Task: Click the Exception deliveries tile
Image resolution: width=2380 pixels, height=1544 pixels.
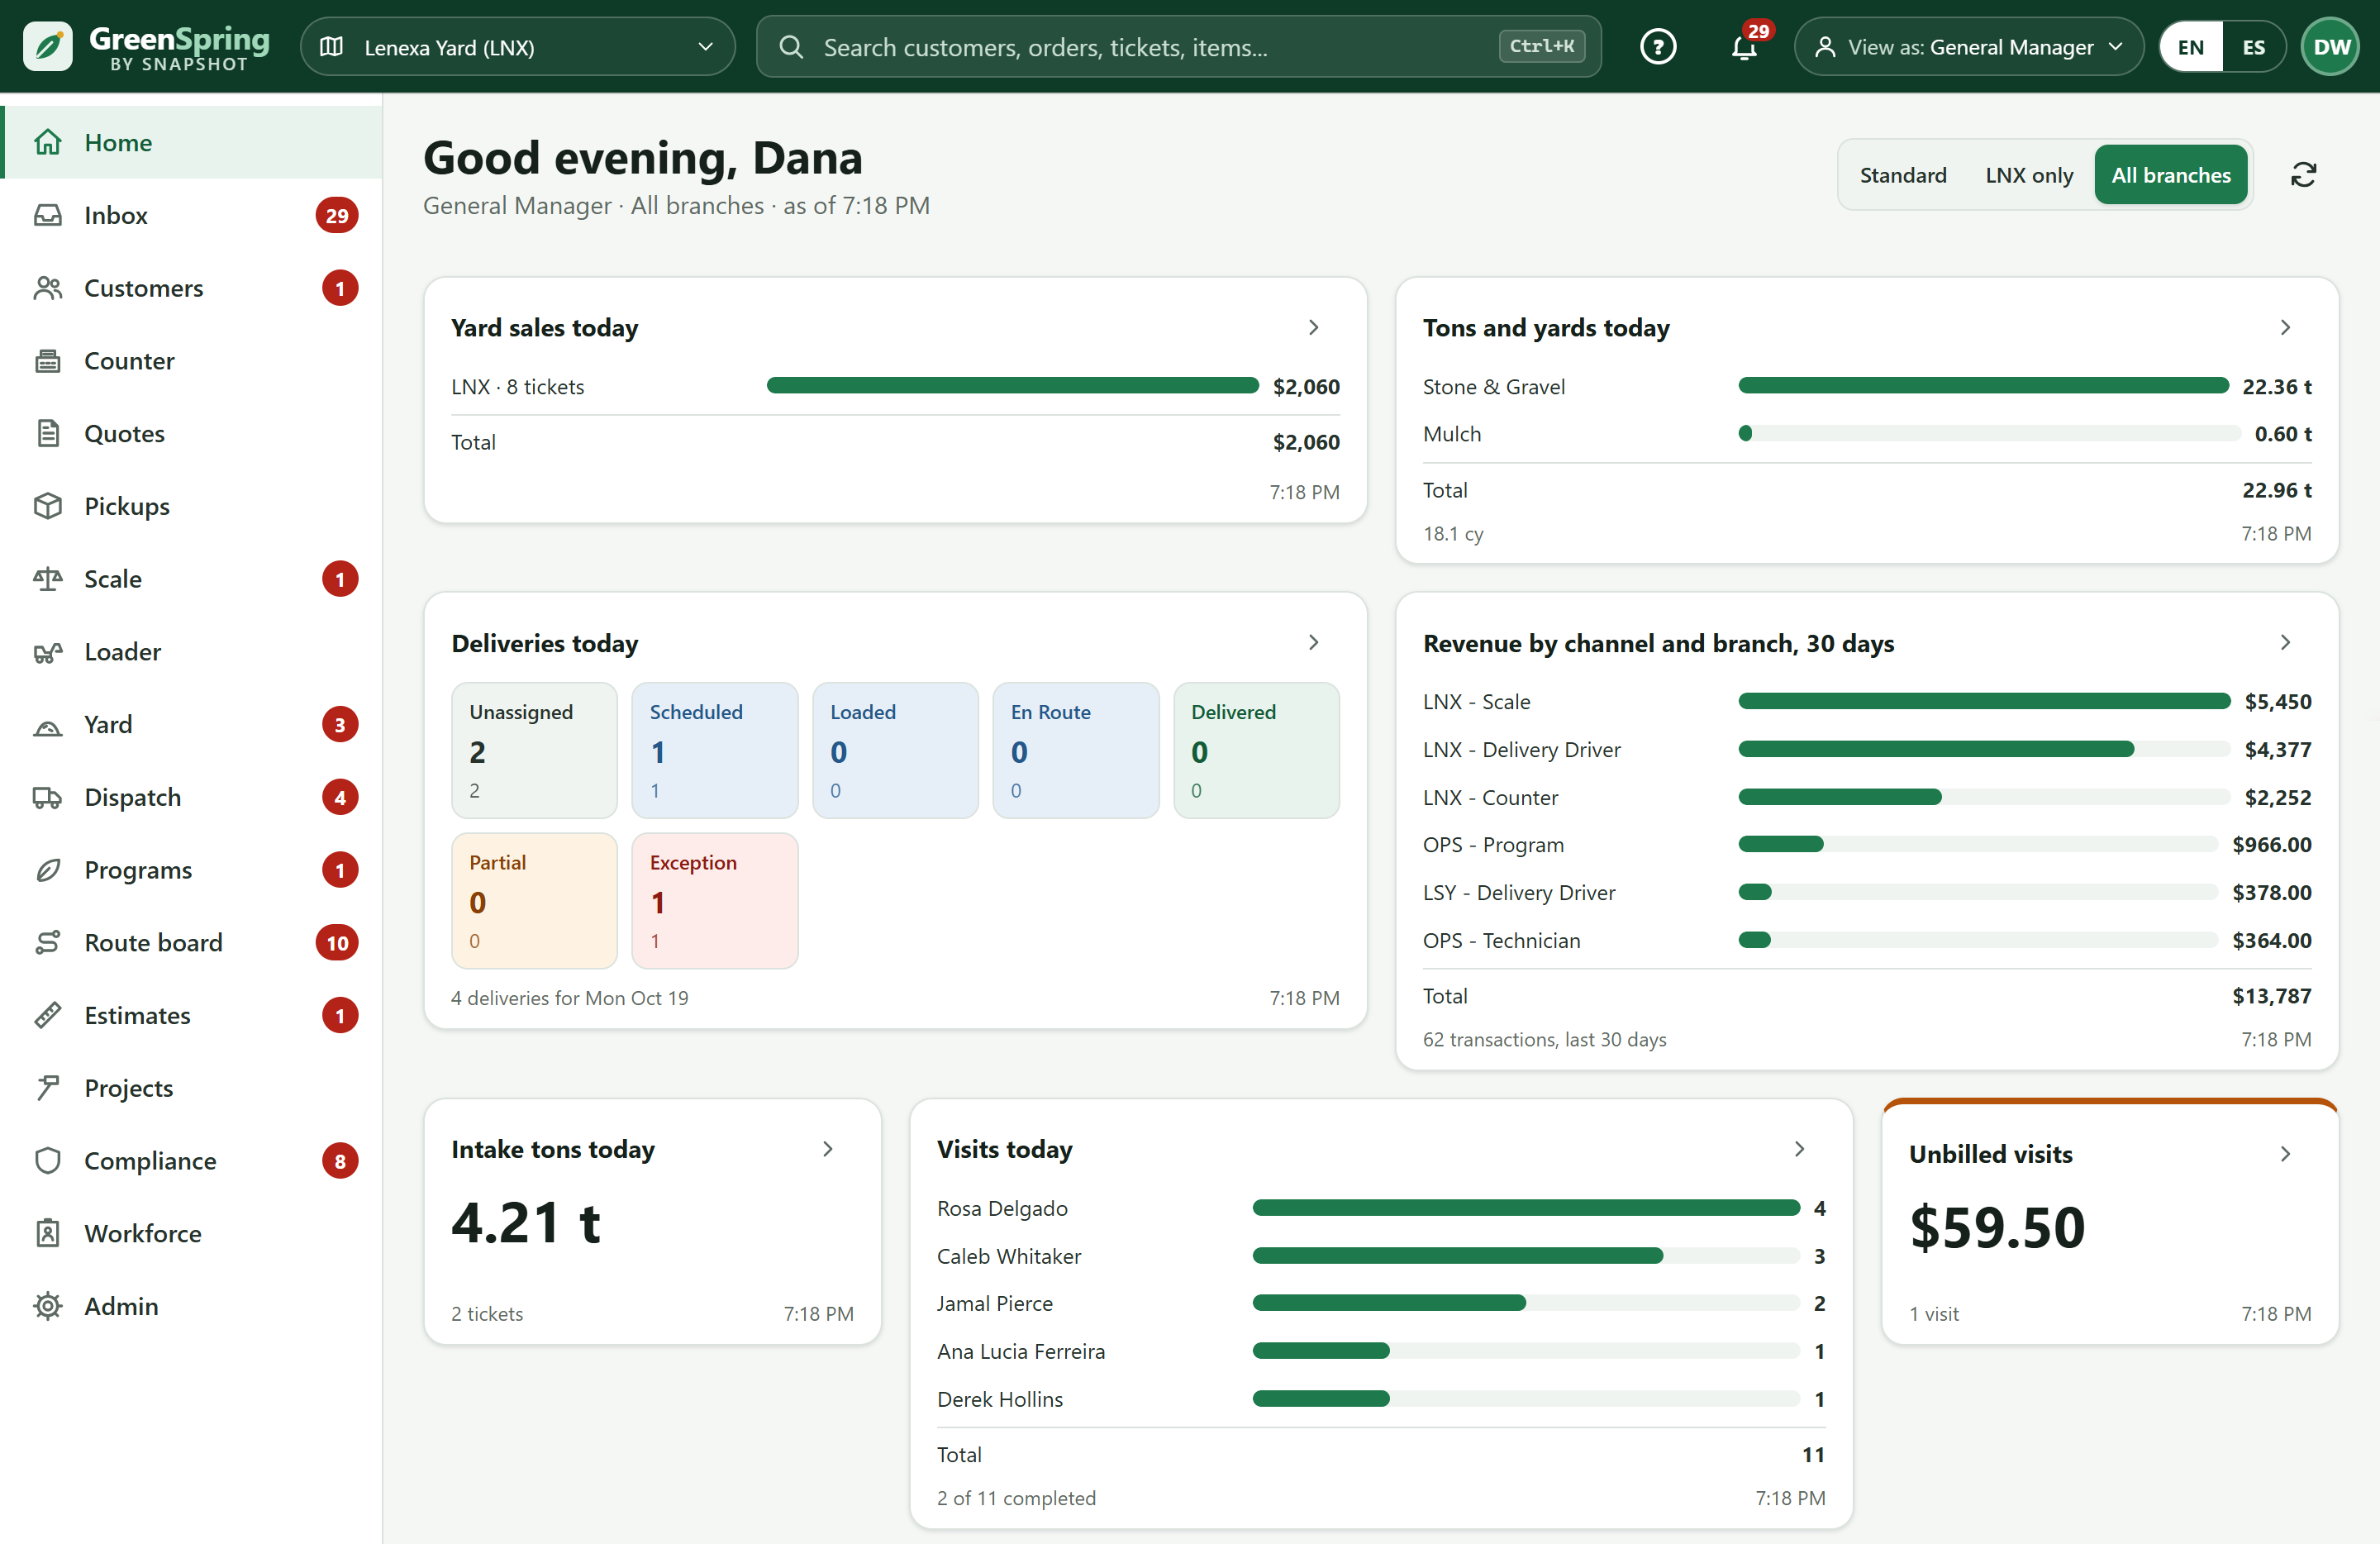Action: pyautogui.click(x=715, y=901)
